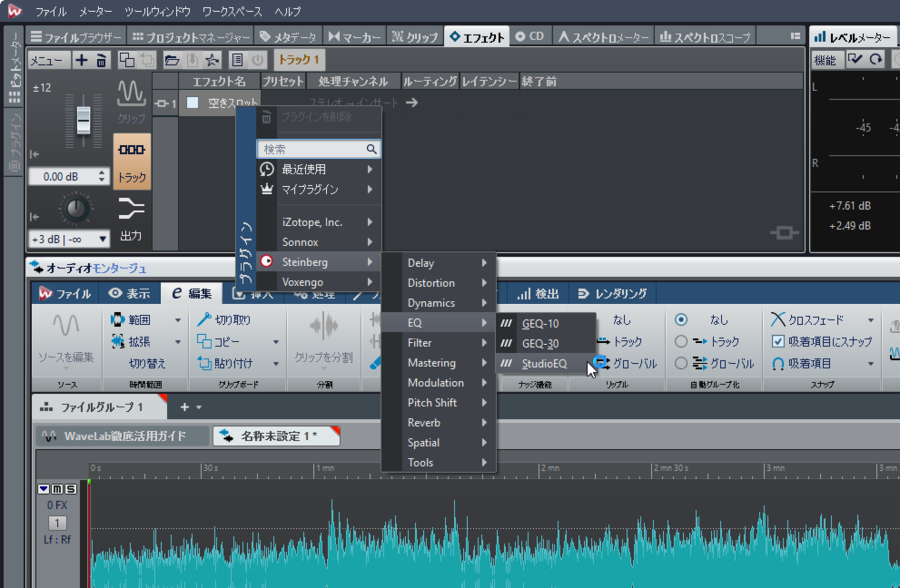This screenshot has height=588, width=900.
Task: Expand the Voxengo plugin submenu
Action: click(319, 282)
